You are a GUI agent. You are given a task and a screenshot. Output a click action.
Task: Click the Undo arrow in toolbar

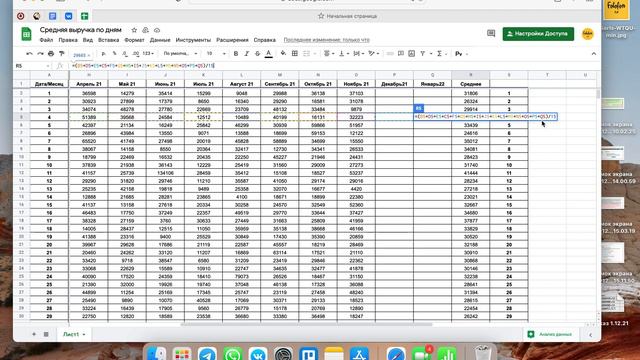click(x=29, y=53)
